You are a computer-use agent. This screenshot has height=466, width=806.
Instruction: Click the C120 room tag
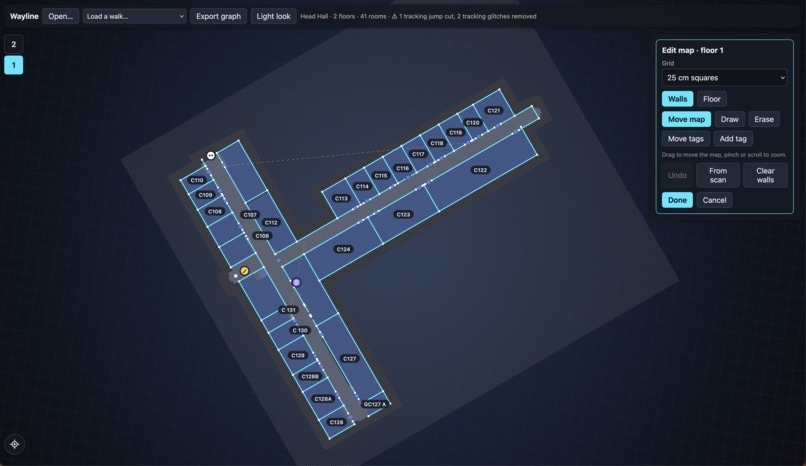point(472,123)
